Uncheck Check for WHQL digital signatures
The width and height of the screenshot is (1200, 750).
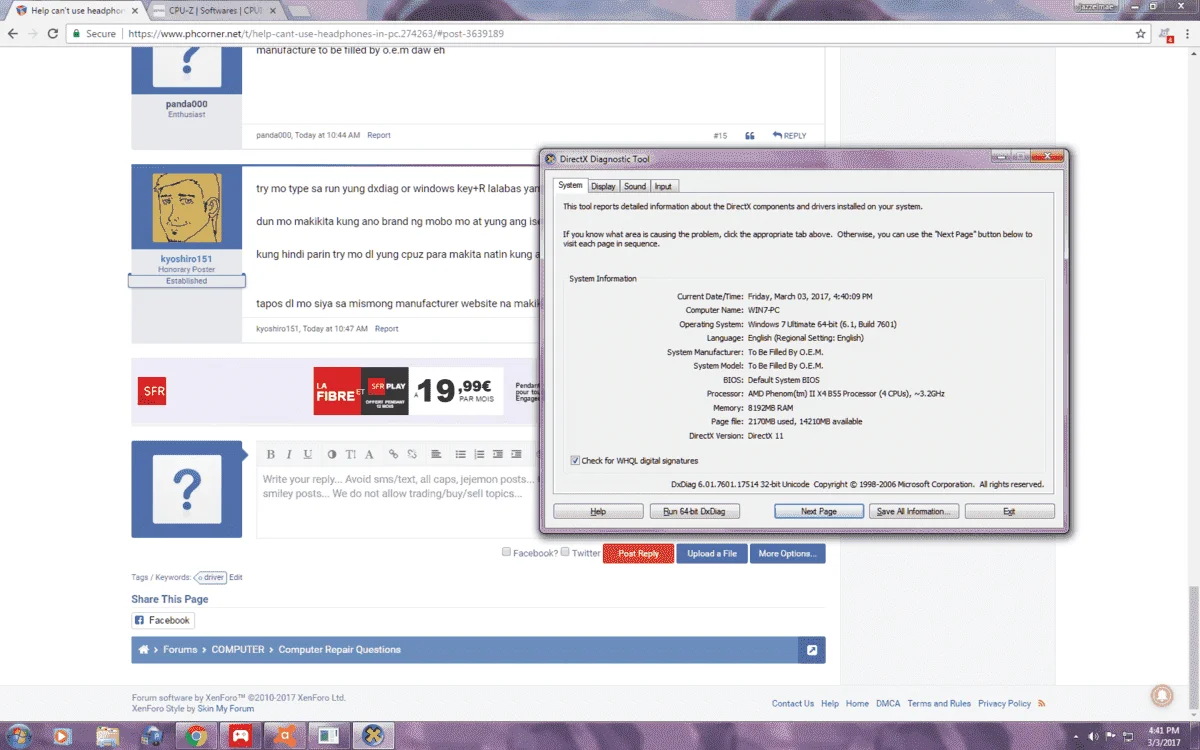click(x=575, y=461)
